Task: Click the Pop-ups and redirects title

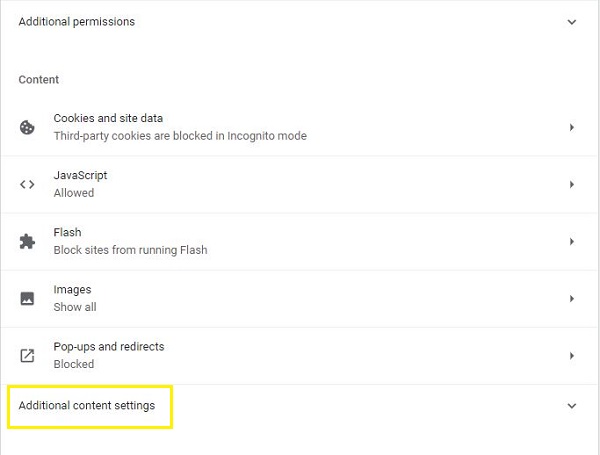Action: 109,346
